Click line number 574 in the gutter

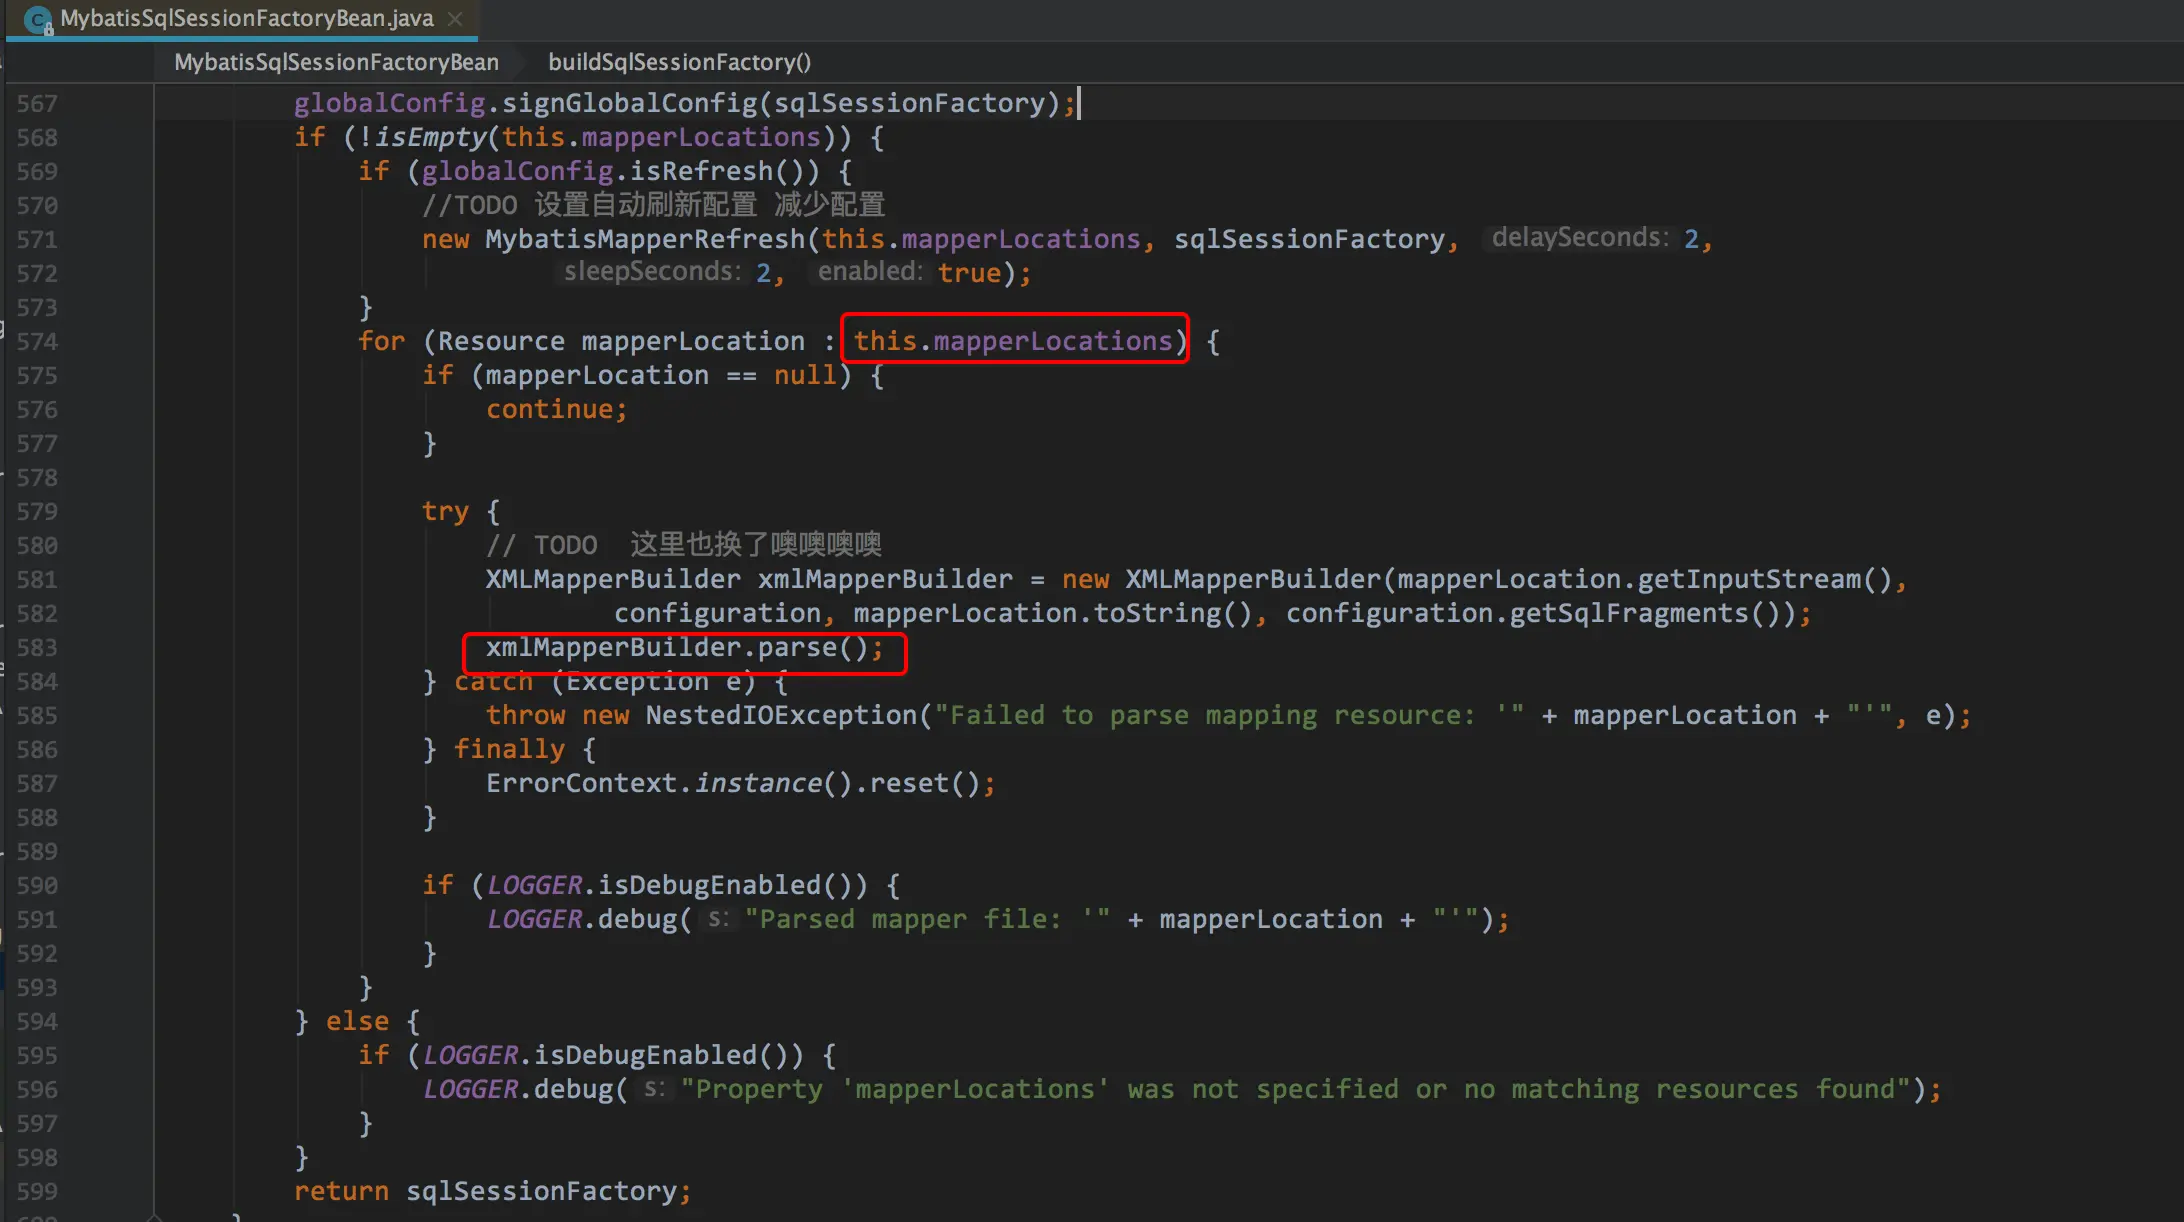click(37, 342)
